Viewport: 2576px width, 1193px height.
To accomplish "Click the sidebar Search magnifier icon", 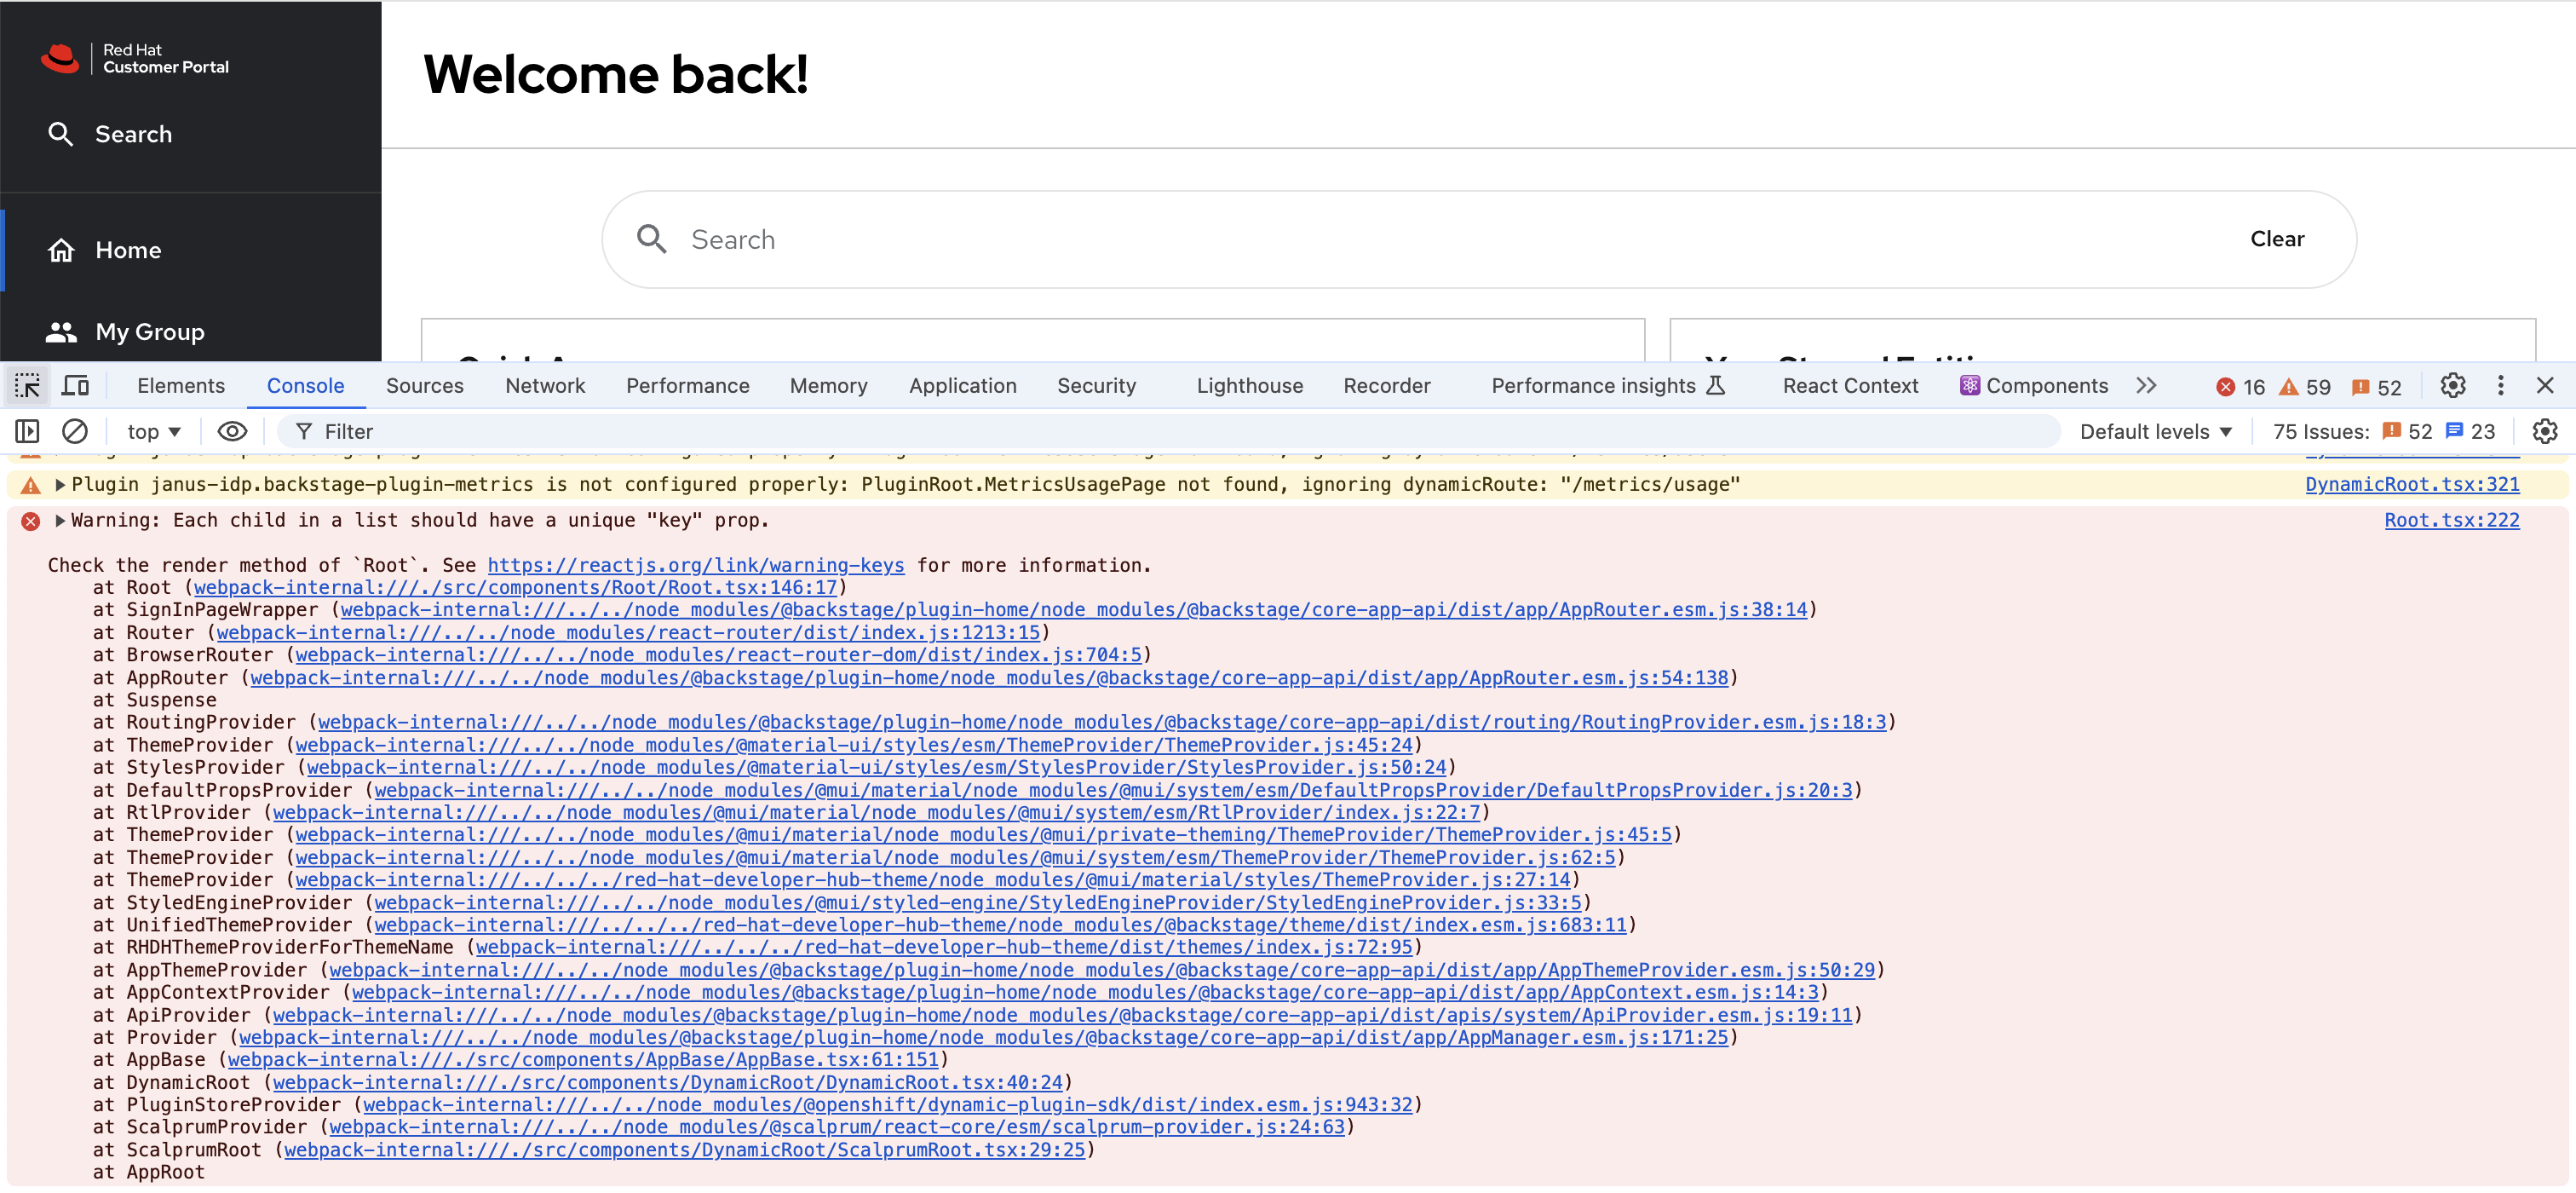I will tap(61, 134).
